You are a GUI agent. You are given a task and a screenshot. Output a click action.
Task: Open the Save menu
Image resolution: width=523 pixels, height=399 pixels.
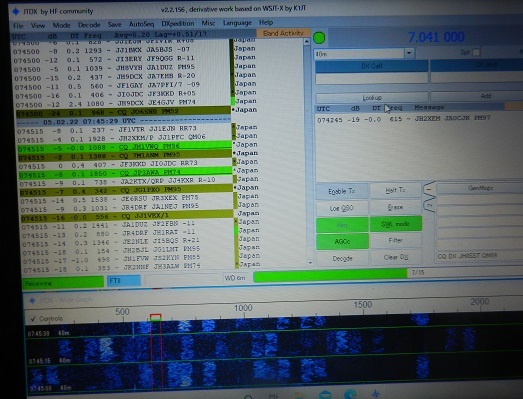114,24
